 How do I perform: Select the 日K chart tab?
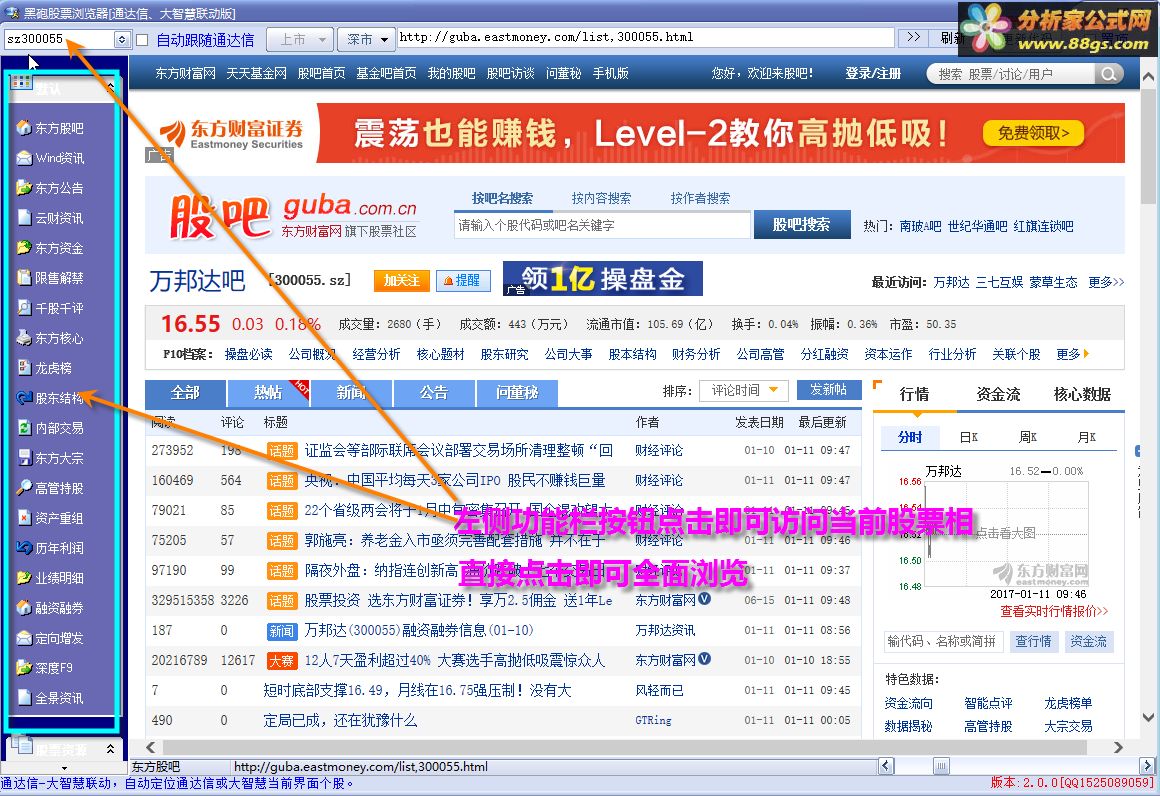point(968,437)
